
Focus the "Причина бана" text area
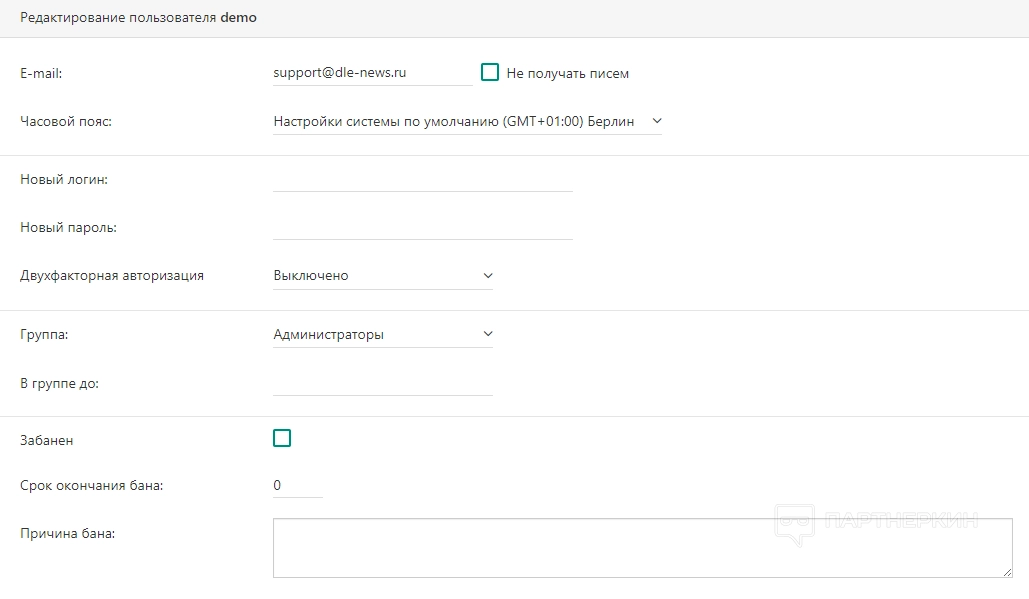[642, 547]
